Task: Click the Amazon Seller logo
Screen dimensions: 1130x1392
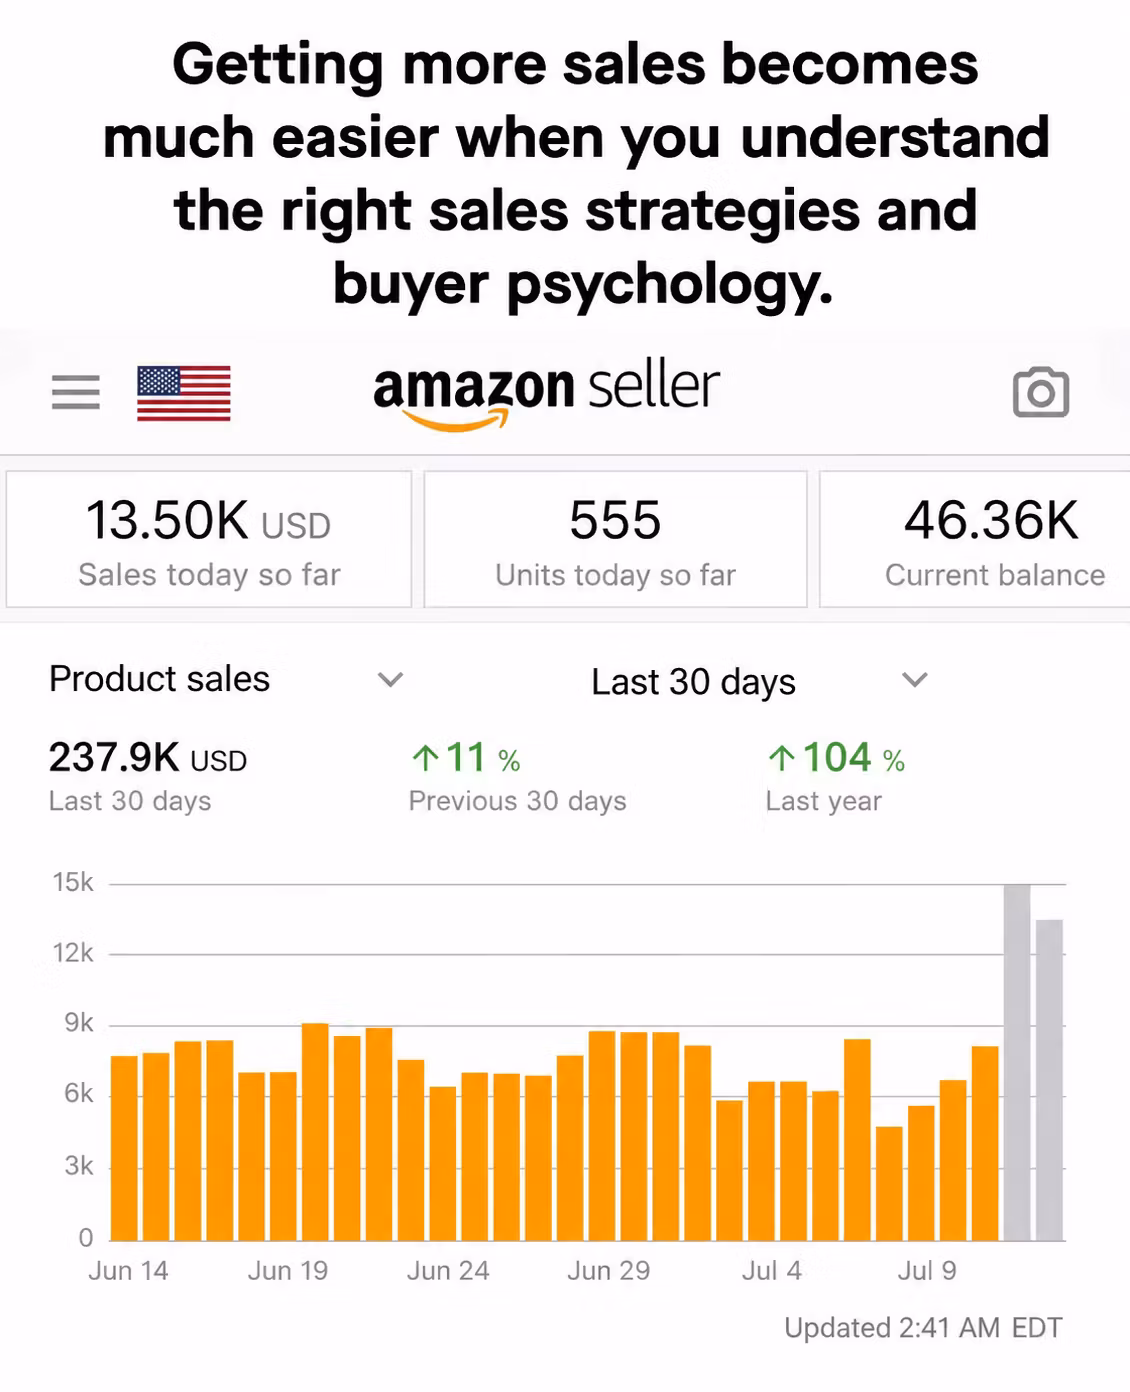Action: [x=546, y=395]
